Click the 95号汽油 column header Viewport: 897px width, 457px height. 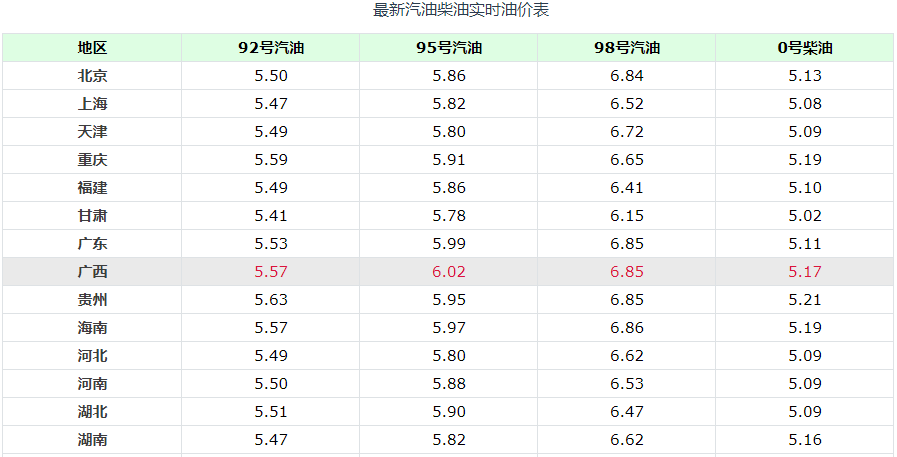click(x=449, y=48)
